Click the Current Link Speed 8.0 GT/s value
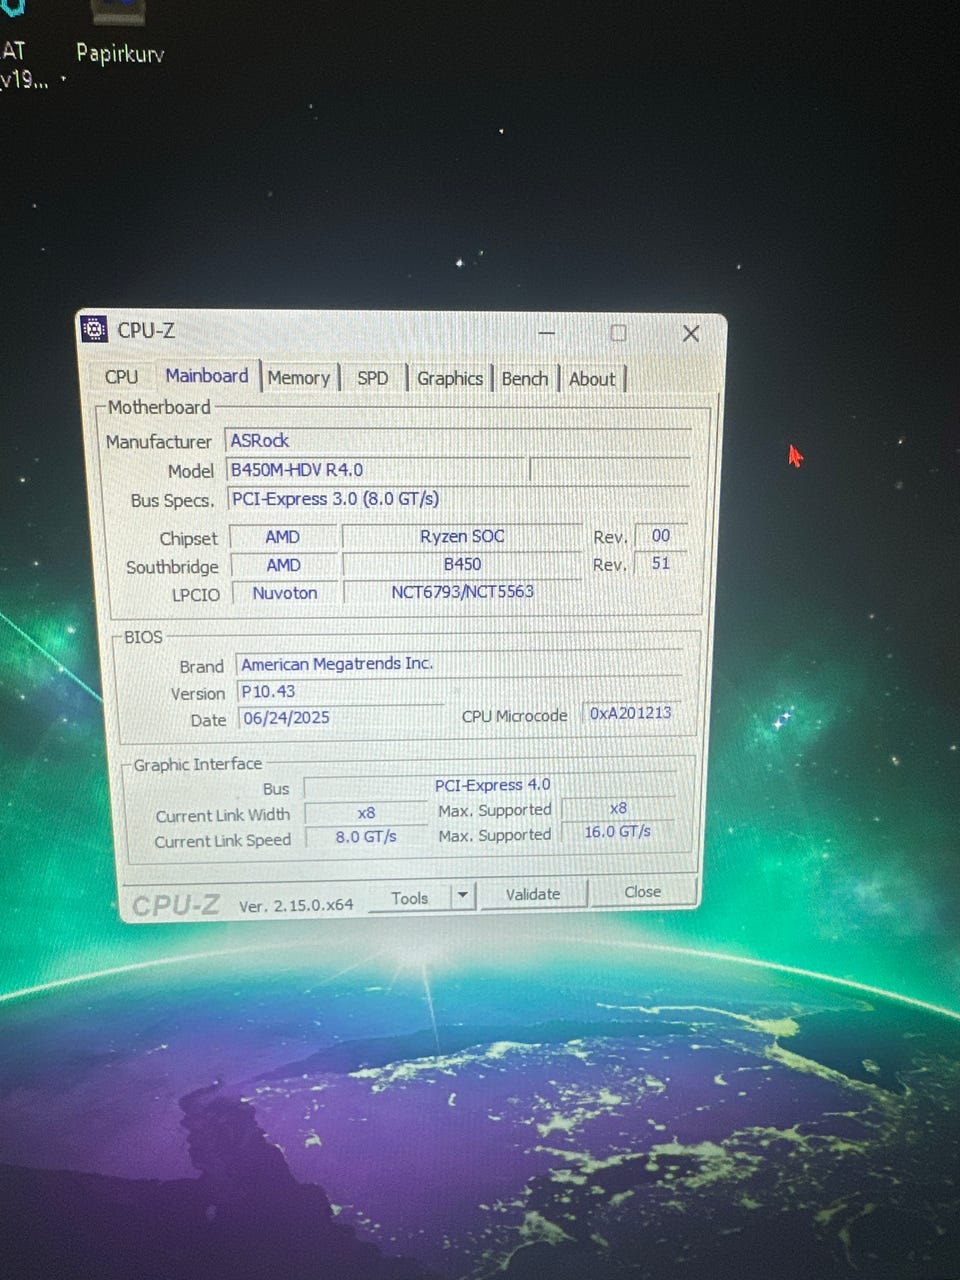The height and width of the screenshot is (1280, 960). coord(366,837)
